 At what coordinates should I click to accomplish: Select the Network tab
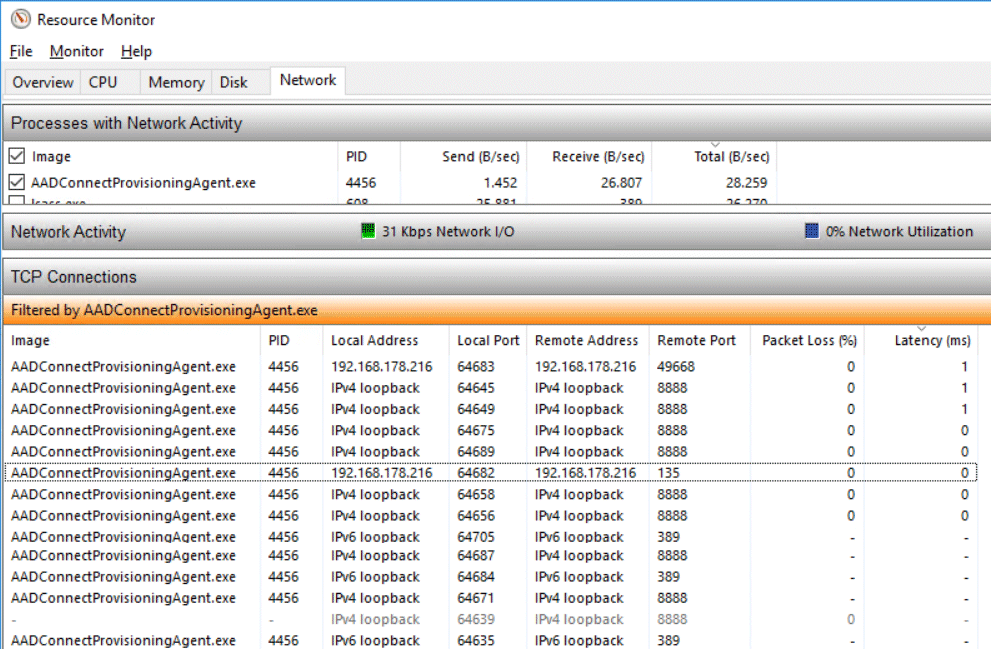[x=308, y=80]
